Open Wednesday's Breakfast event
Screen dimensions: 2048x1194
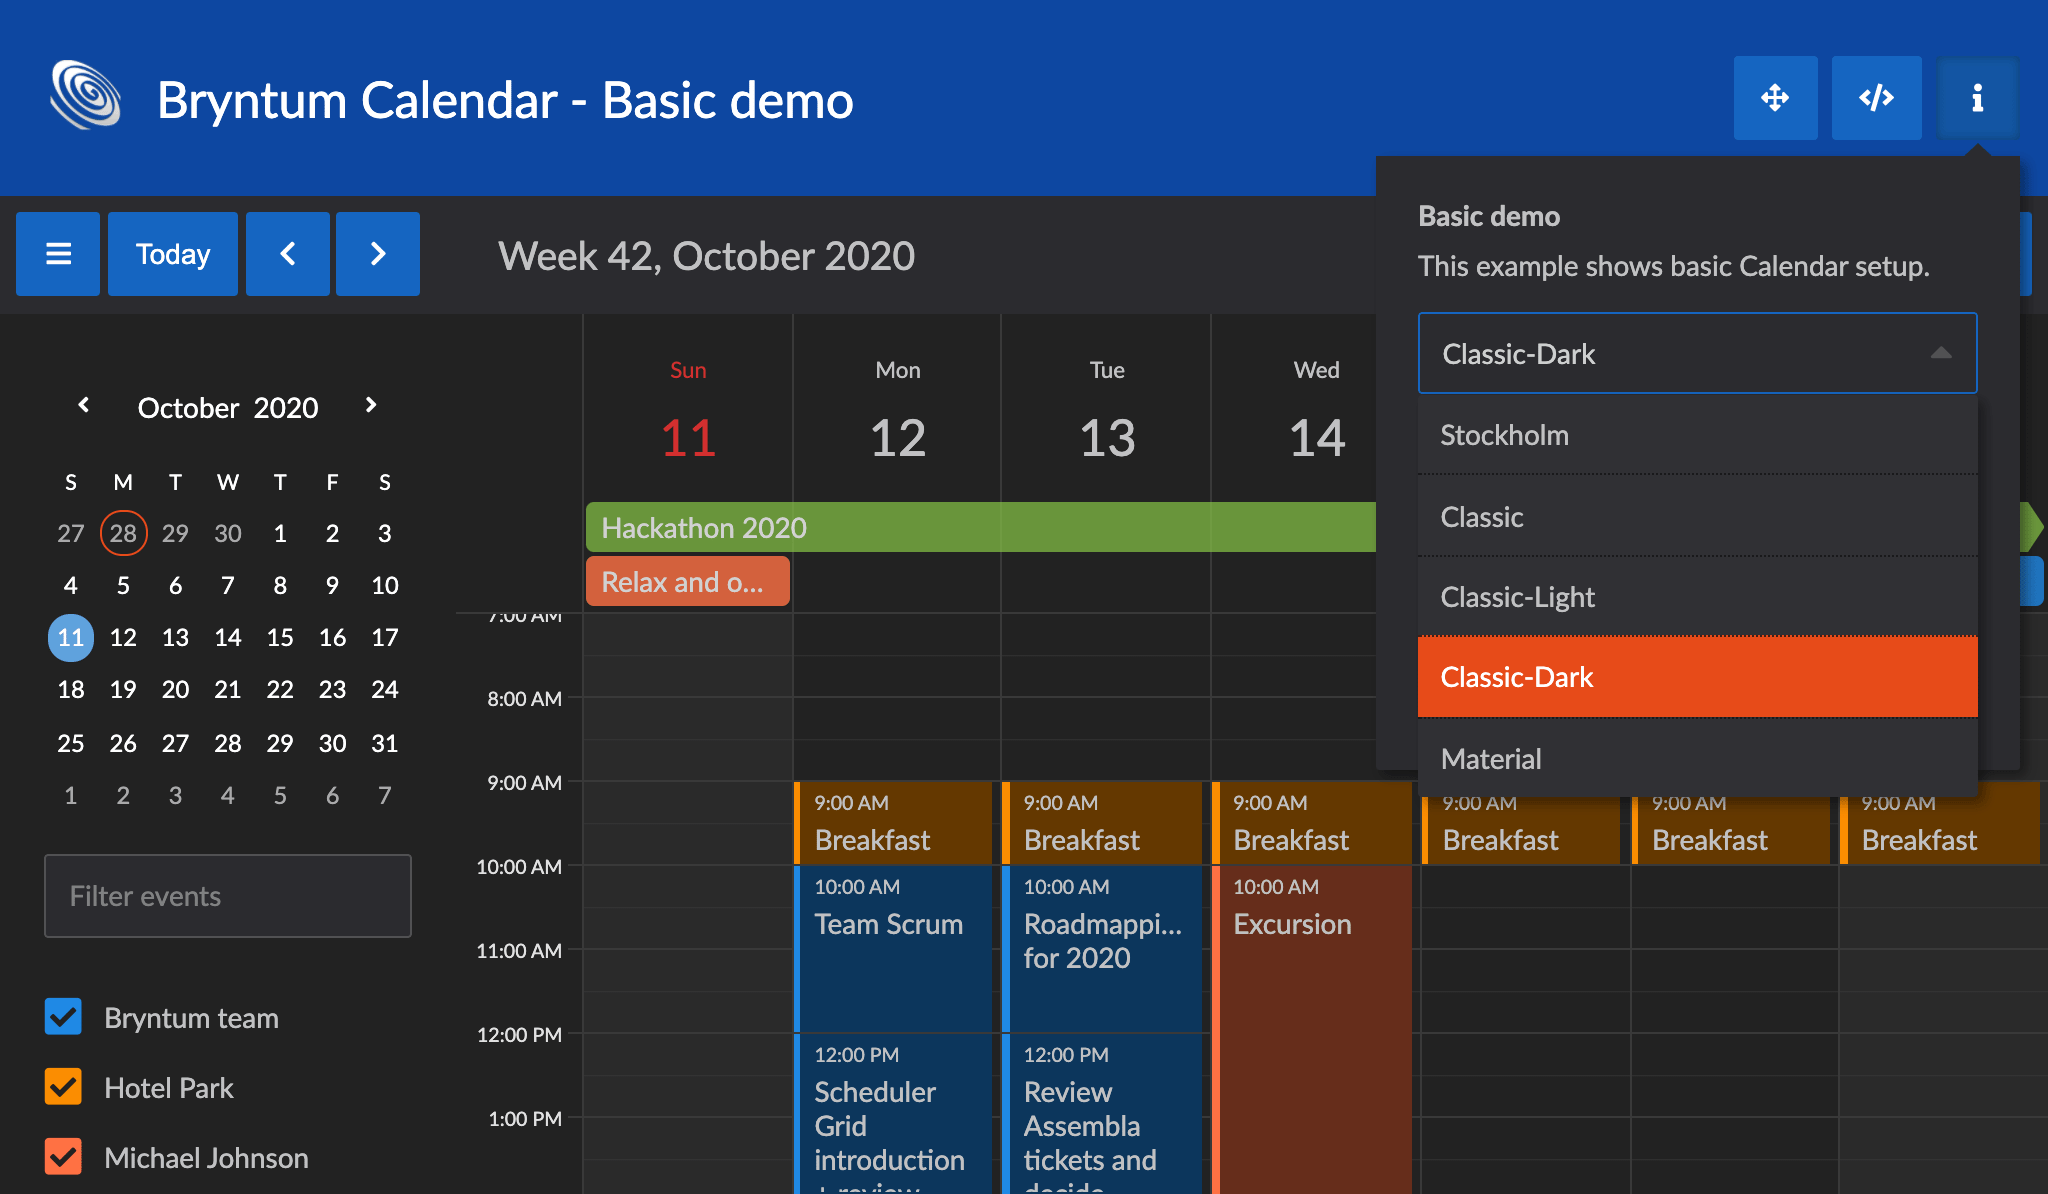(1312, 822)
